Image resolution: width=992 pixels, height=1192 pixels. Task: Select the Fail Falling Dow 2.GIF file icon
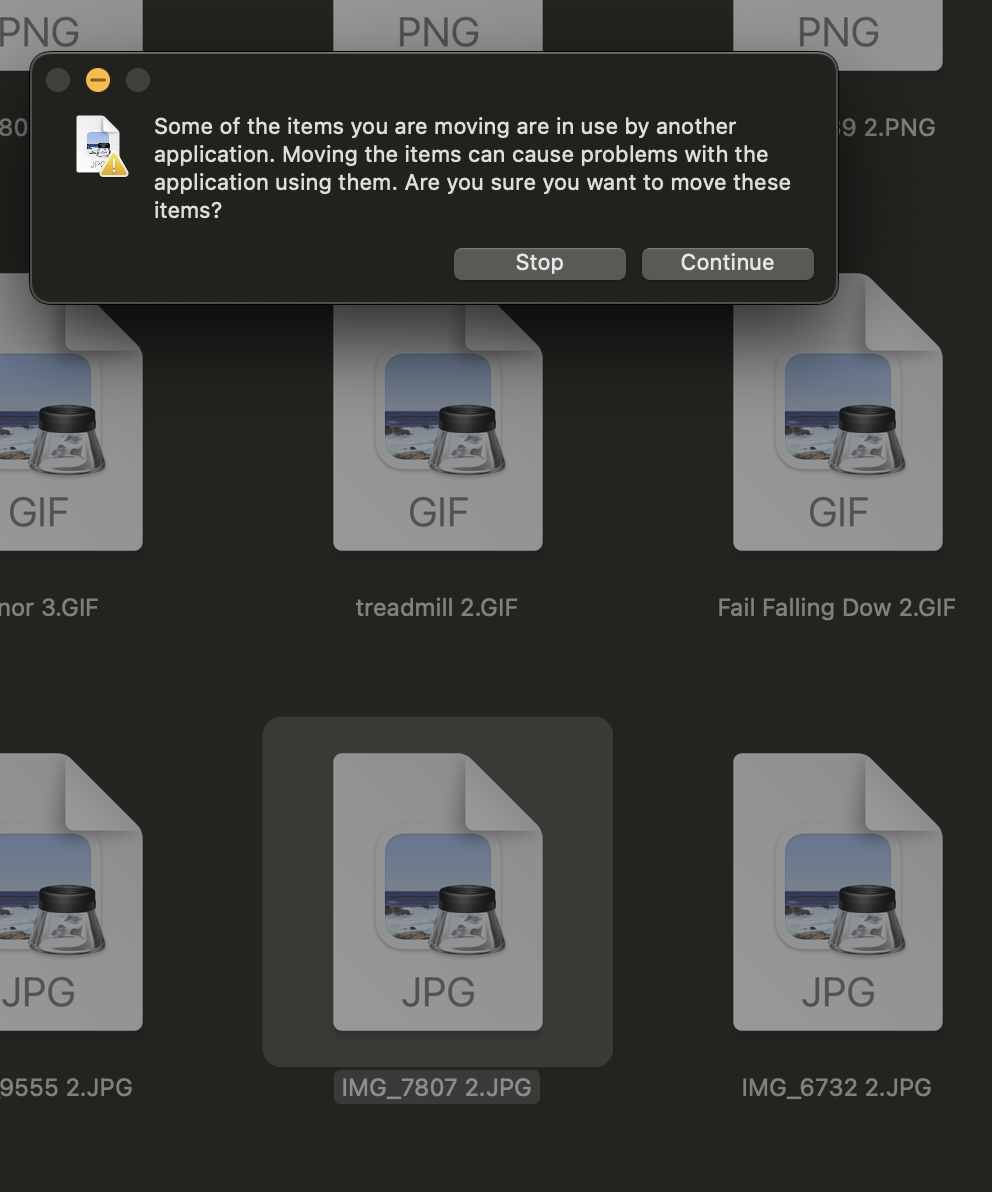838,411
